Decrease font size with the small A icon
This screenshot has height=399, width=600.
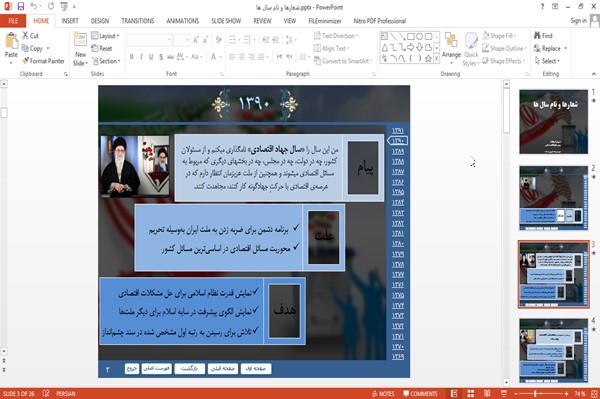205,40
